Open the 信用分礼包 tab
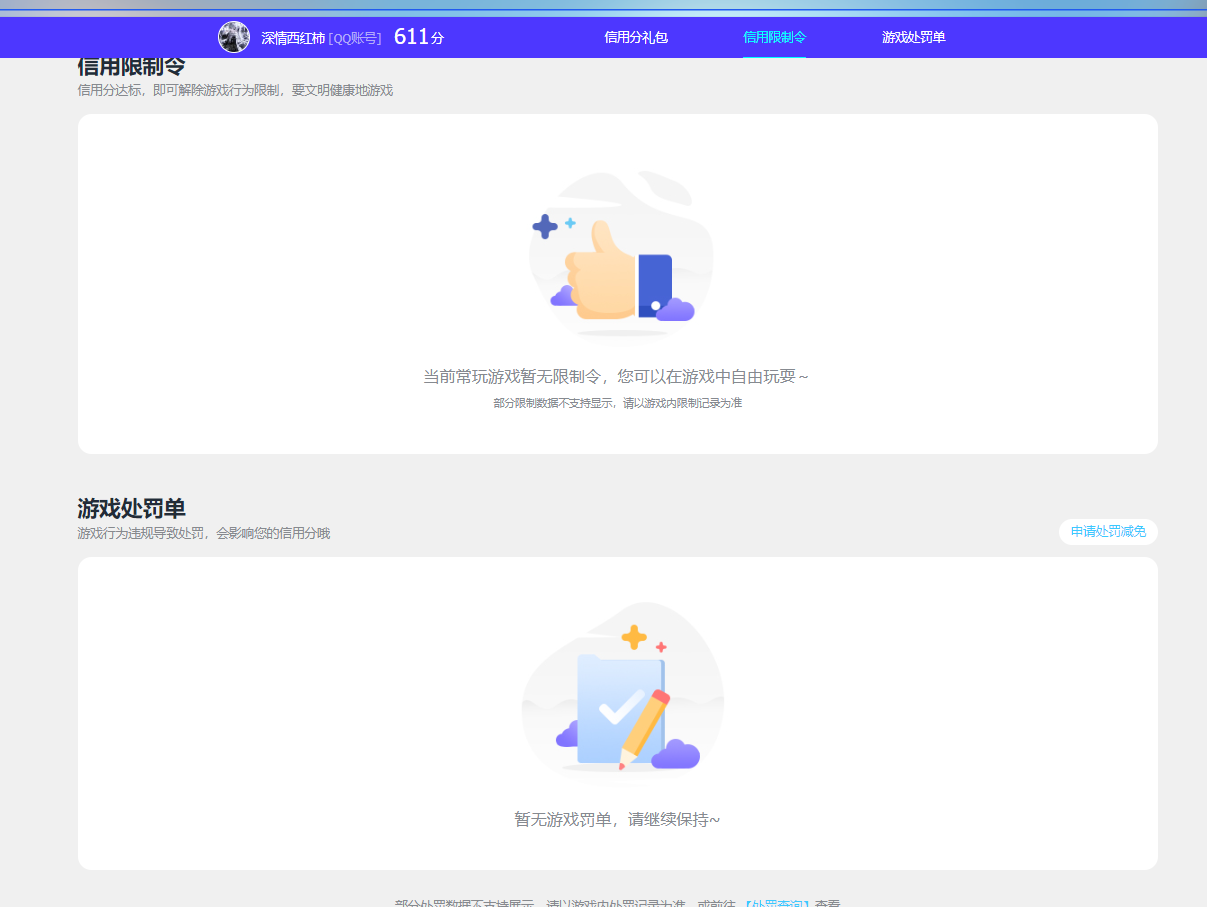This screenshot has height=907, width=1207. 636,37
